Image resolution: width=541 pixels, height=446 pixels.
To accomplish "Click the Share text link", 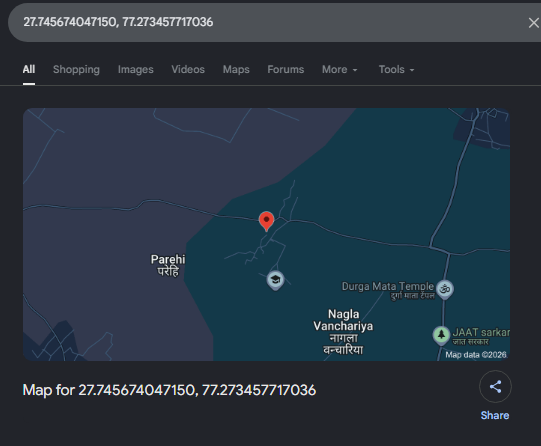I will pyautogui.click(x=495, y=415).
